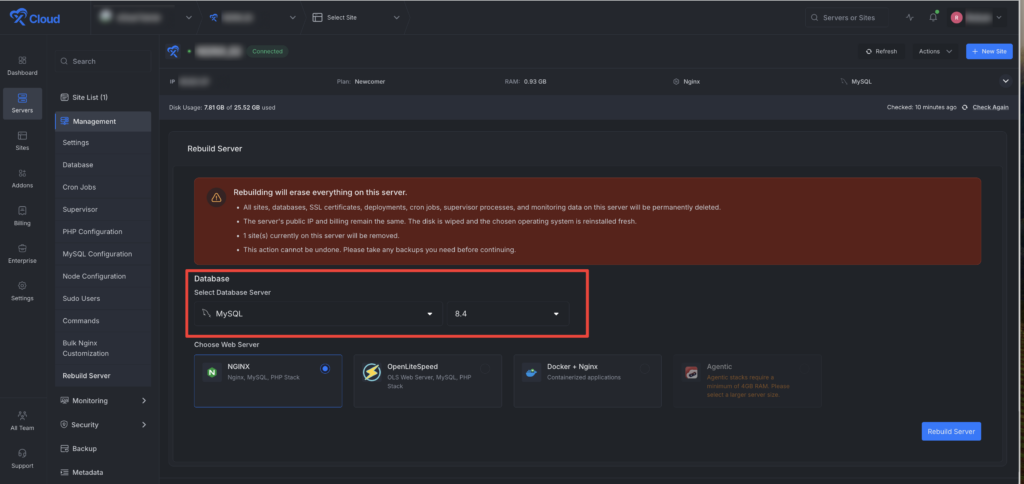Image resolution: width=1024 pixels, height=484 pixels.
Task: Click the New Site button
Action: [989, 52]
